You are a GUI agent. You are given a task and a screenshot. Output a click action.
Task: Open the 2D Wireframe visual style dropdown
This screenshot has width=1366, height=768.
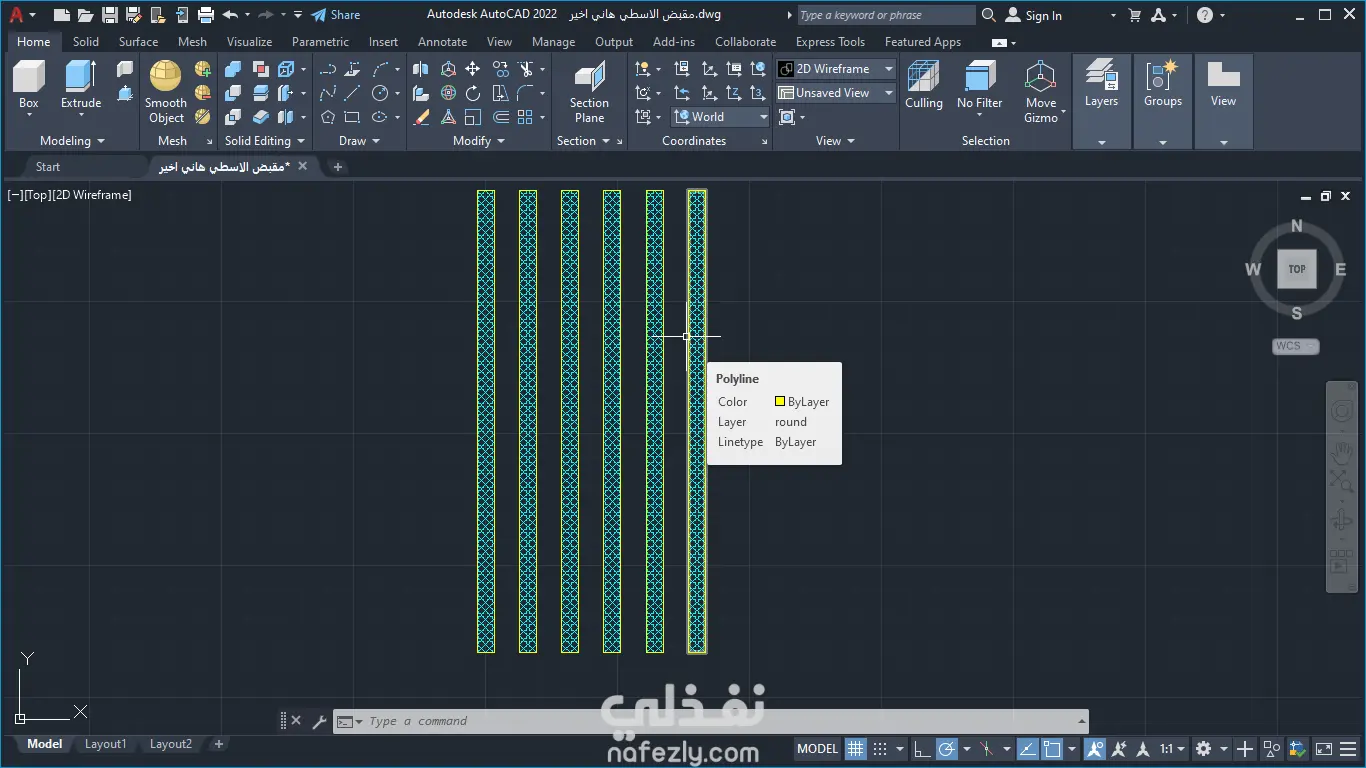click(x=836, y=69)
